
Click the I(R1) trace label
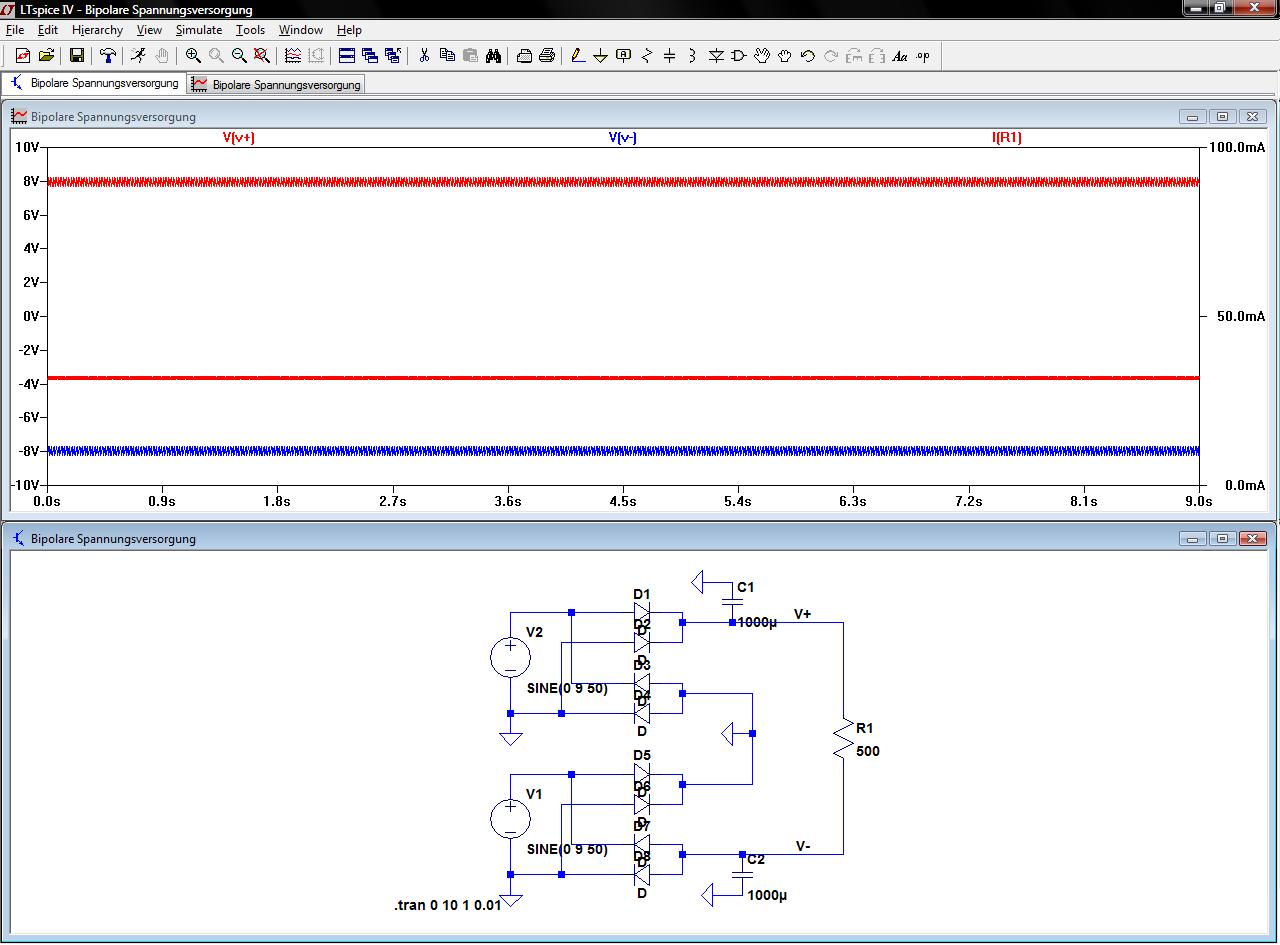(x=1006, y=138)
